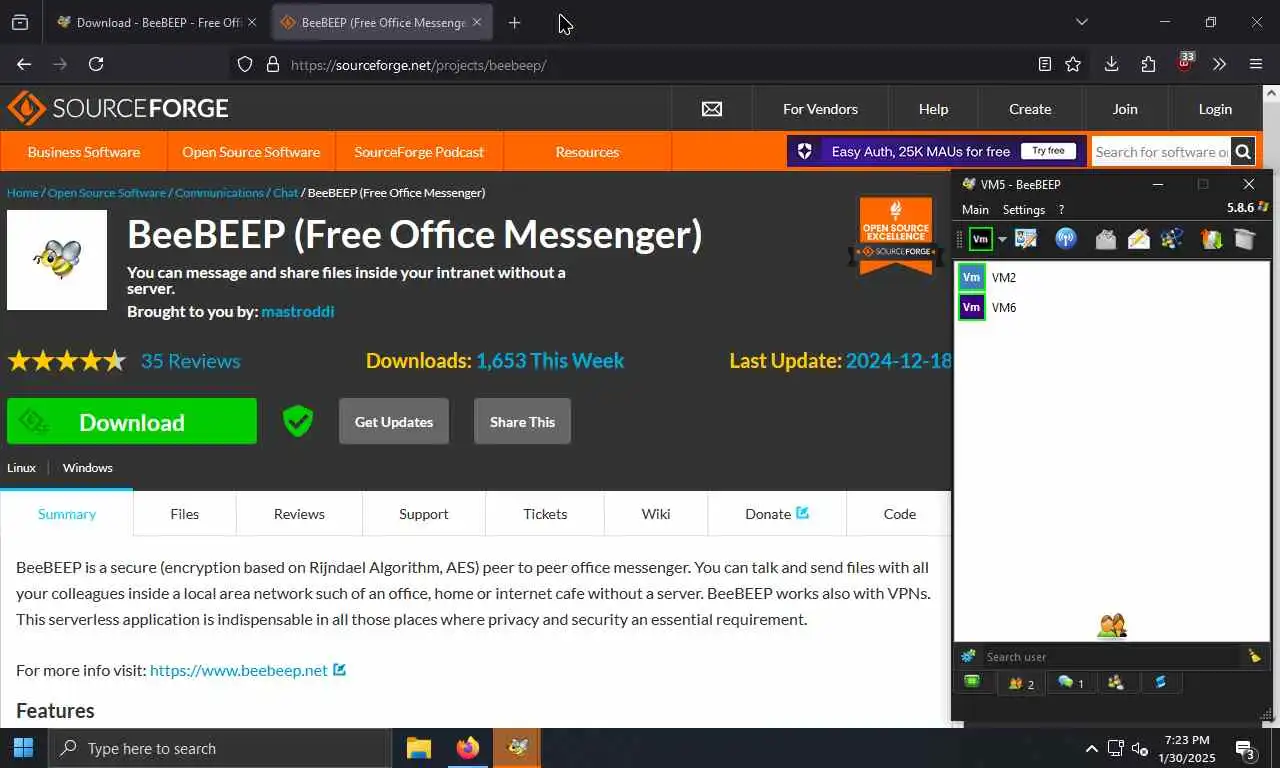Viewport: 1280px width, 768px height.
Task: Click the green panel tab icon in BeeBEEP
Action: pyautogui.click(x=972, y=682)
